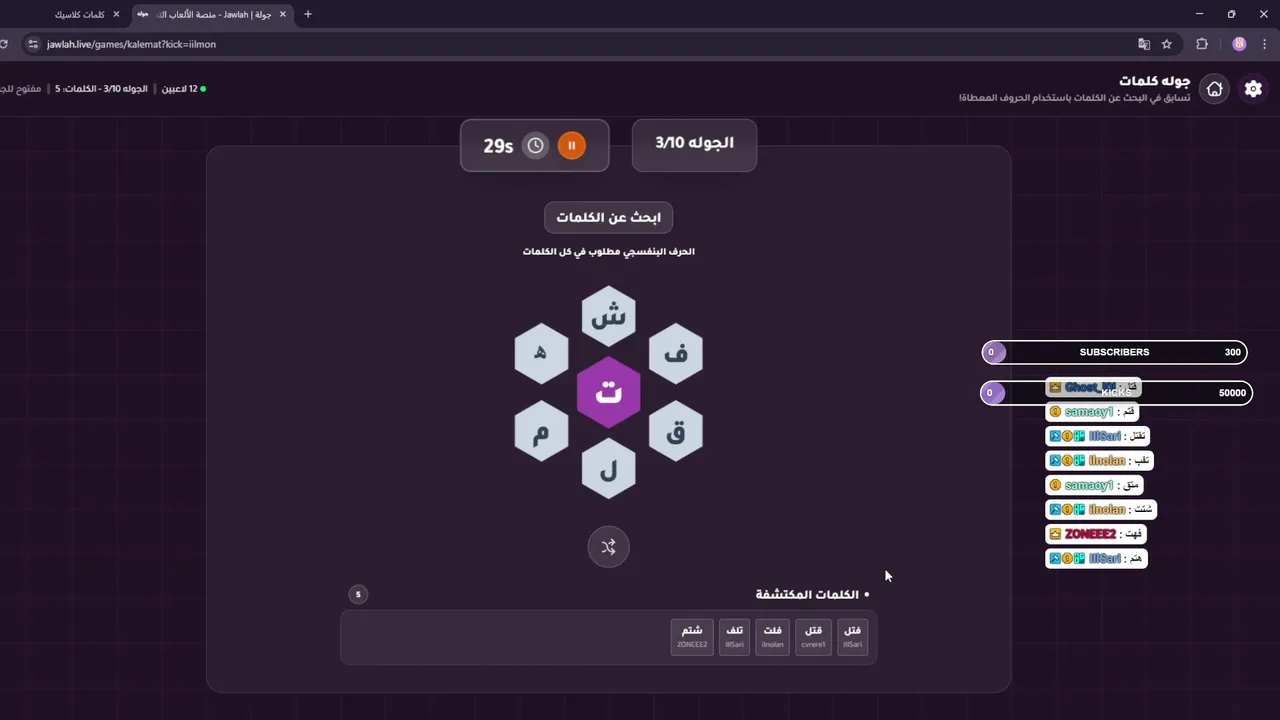Viewport: 1280px width, 720px height.
Task: Select the center purple ت hexagon
Action: [608, 392]
